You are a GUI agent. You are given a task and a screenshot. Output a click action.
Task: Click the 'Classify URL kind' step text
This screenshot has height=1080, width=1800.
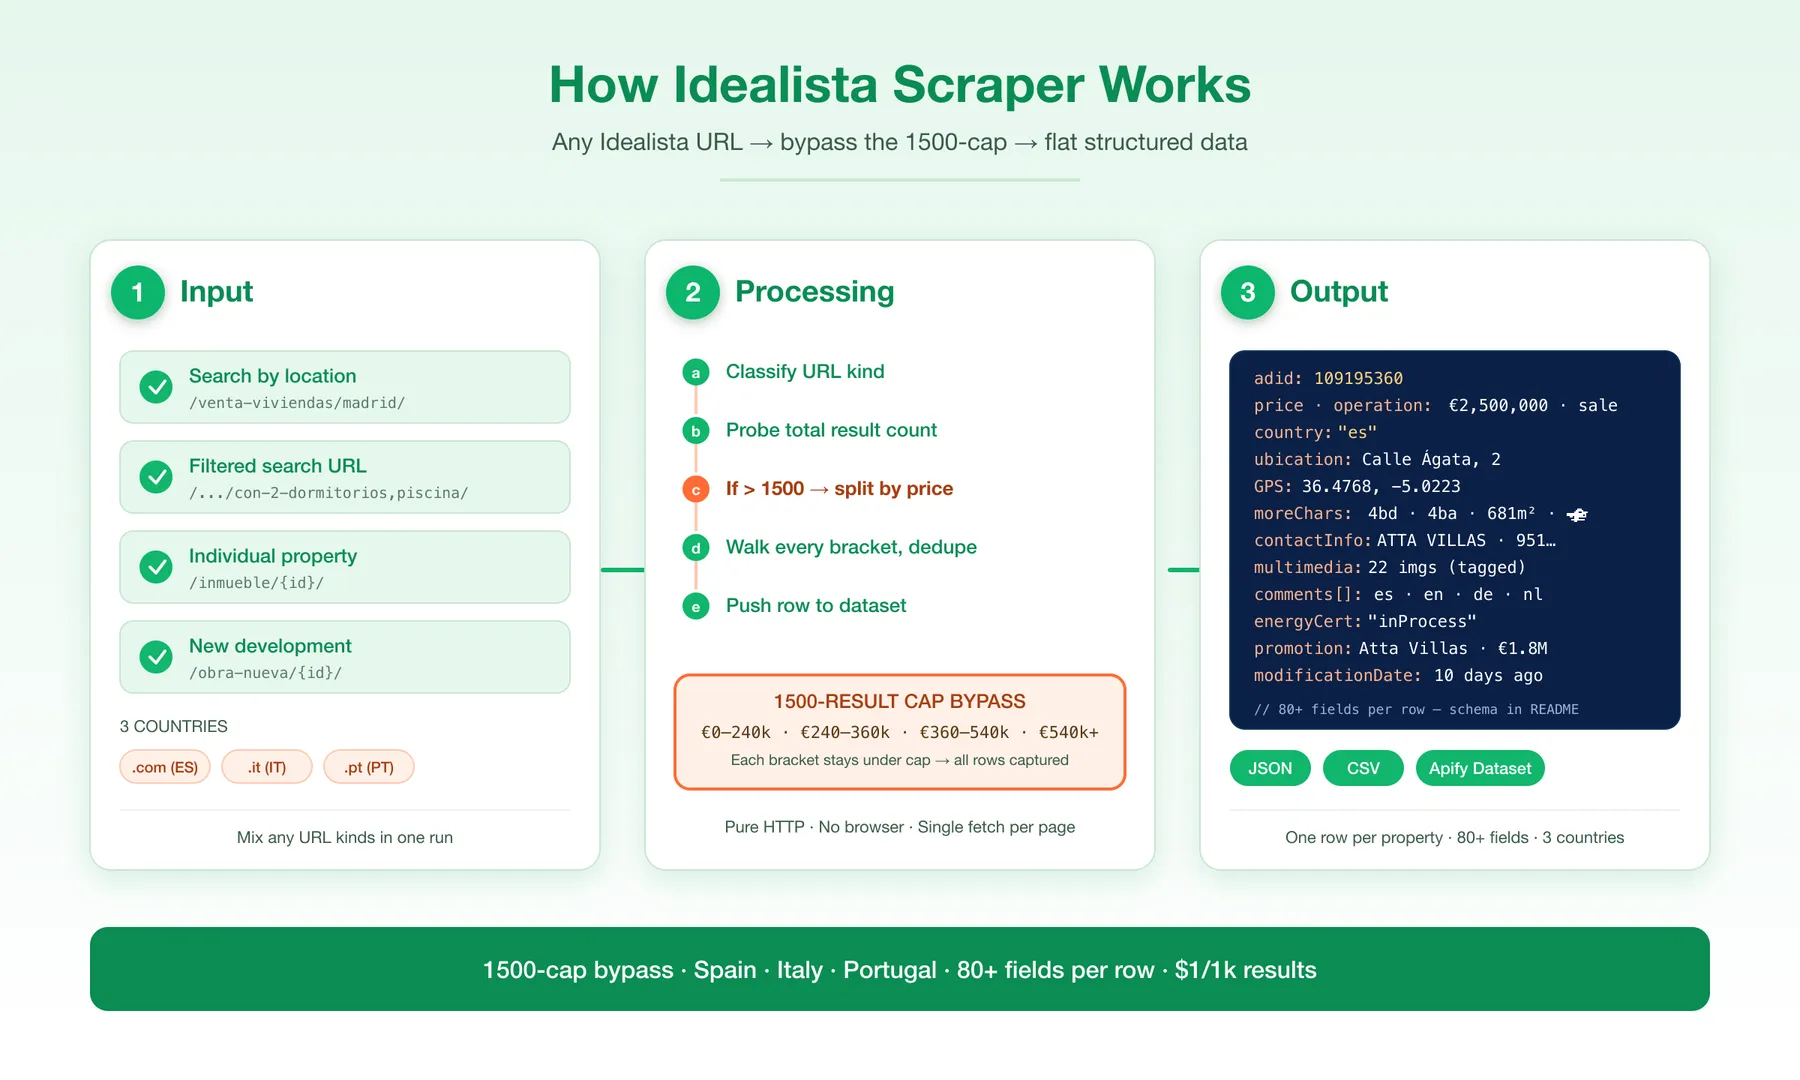click(x=805, y=371)
